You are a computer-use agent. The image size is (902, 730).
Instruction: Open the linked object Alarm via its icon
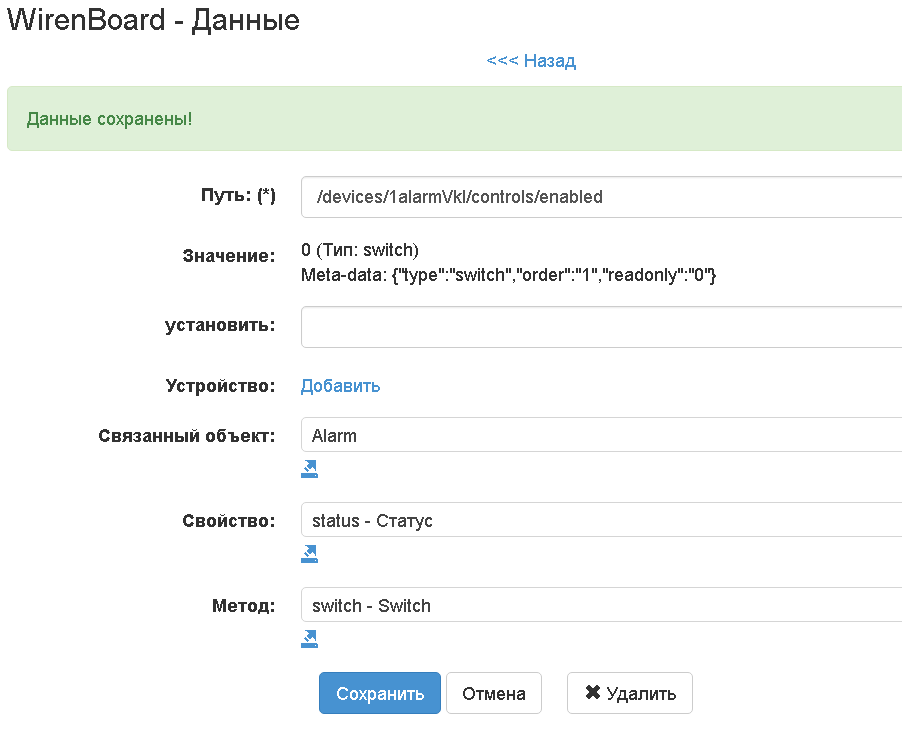[309, 468]
